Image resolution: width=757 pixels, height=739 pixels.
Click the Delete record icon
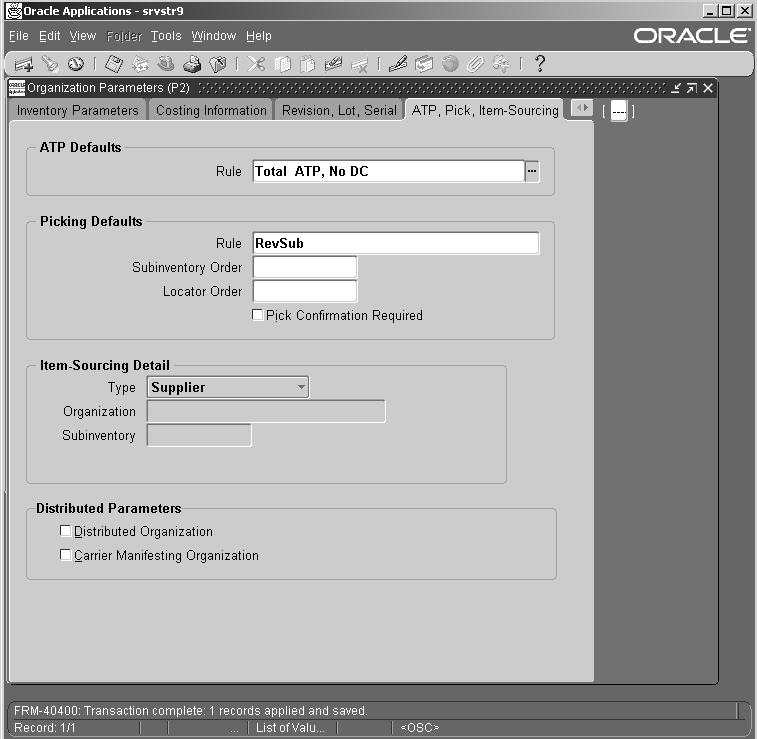[360, 64]
